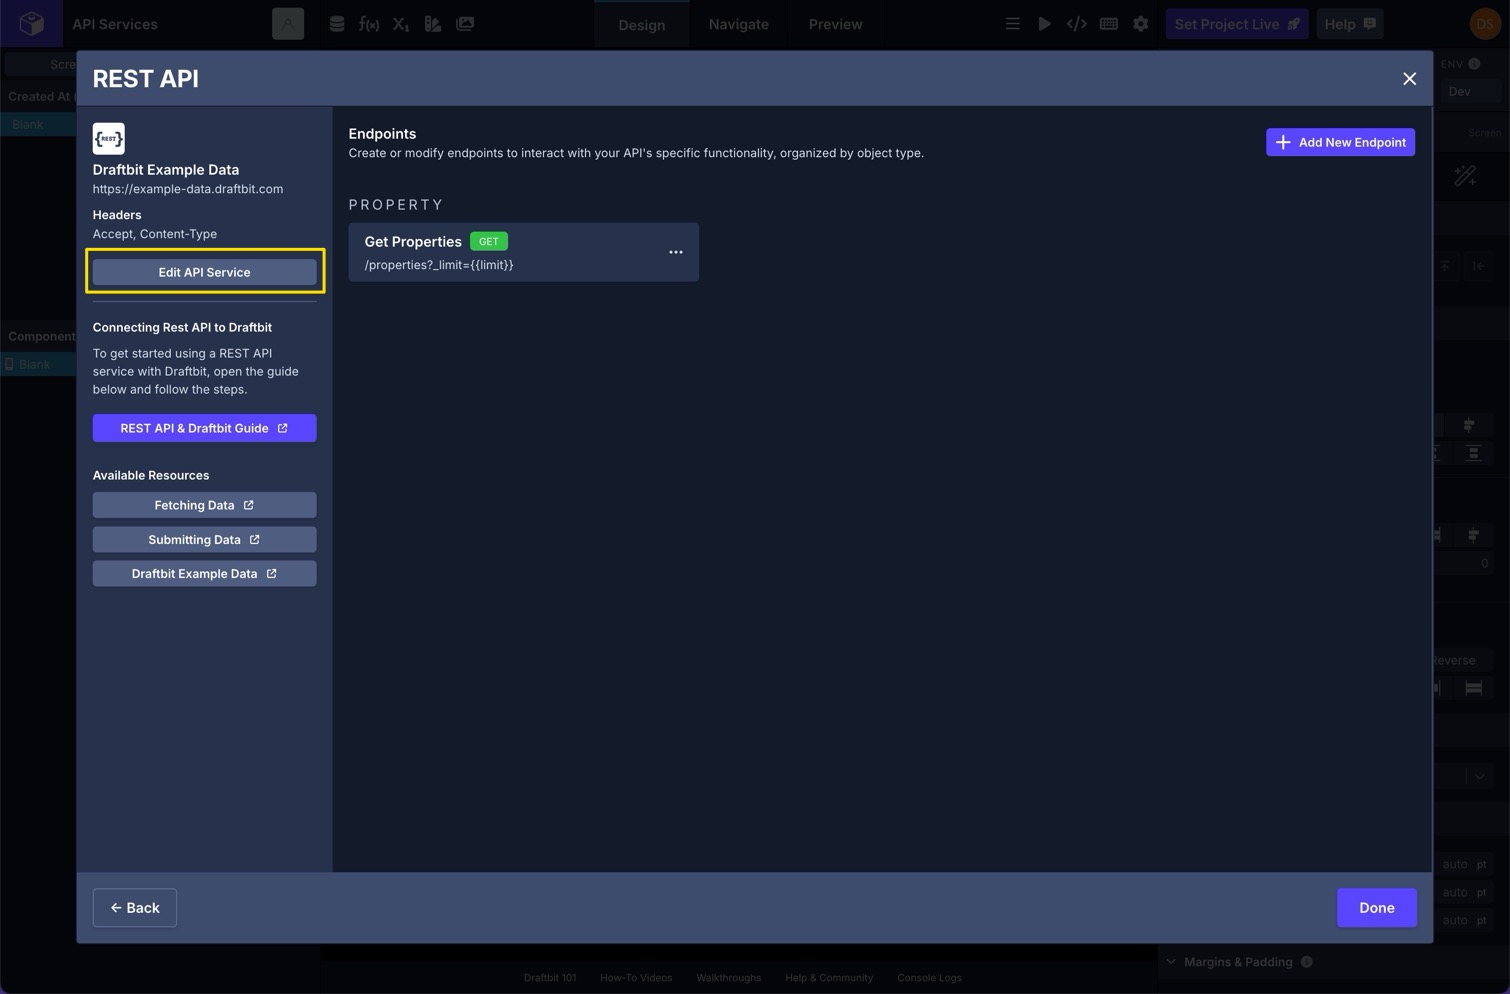The image size is (1510, 994).
Task: Click the user avatar icon
Action: (x=1485, y=24)
